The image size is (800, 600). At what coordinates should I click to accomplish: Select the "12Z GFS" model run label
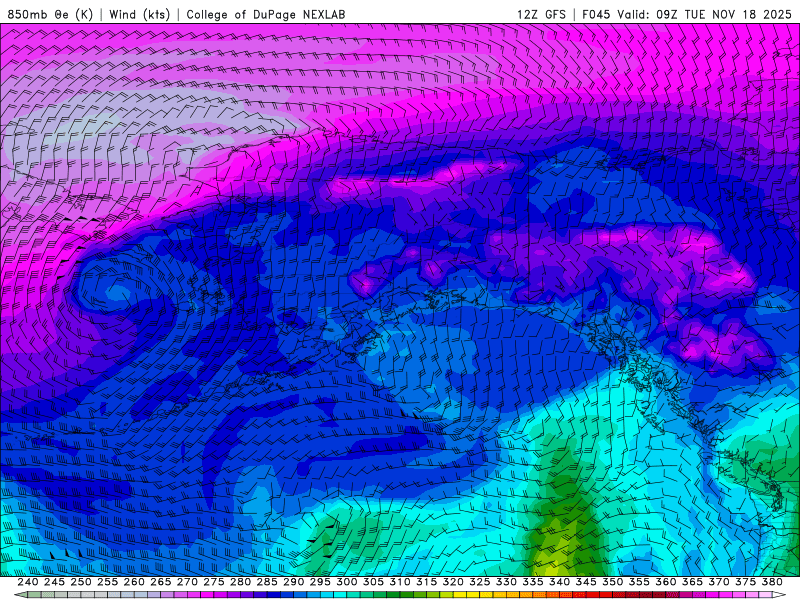(541, 14)
